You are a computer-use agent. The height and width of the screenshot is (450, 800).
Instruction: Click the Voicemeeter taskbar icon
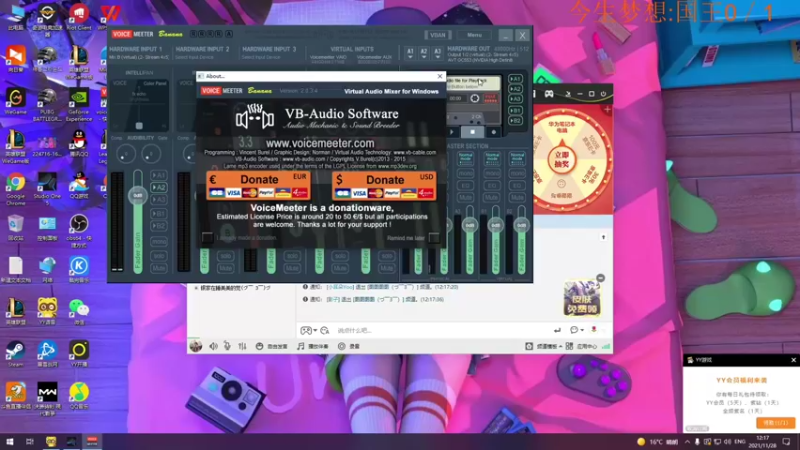pyautogui.click(x=92, y=442)
